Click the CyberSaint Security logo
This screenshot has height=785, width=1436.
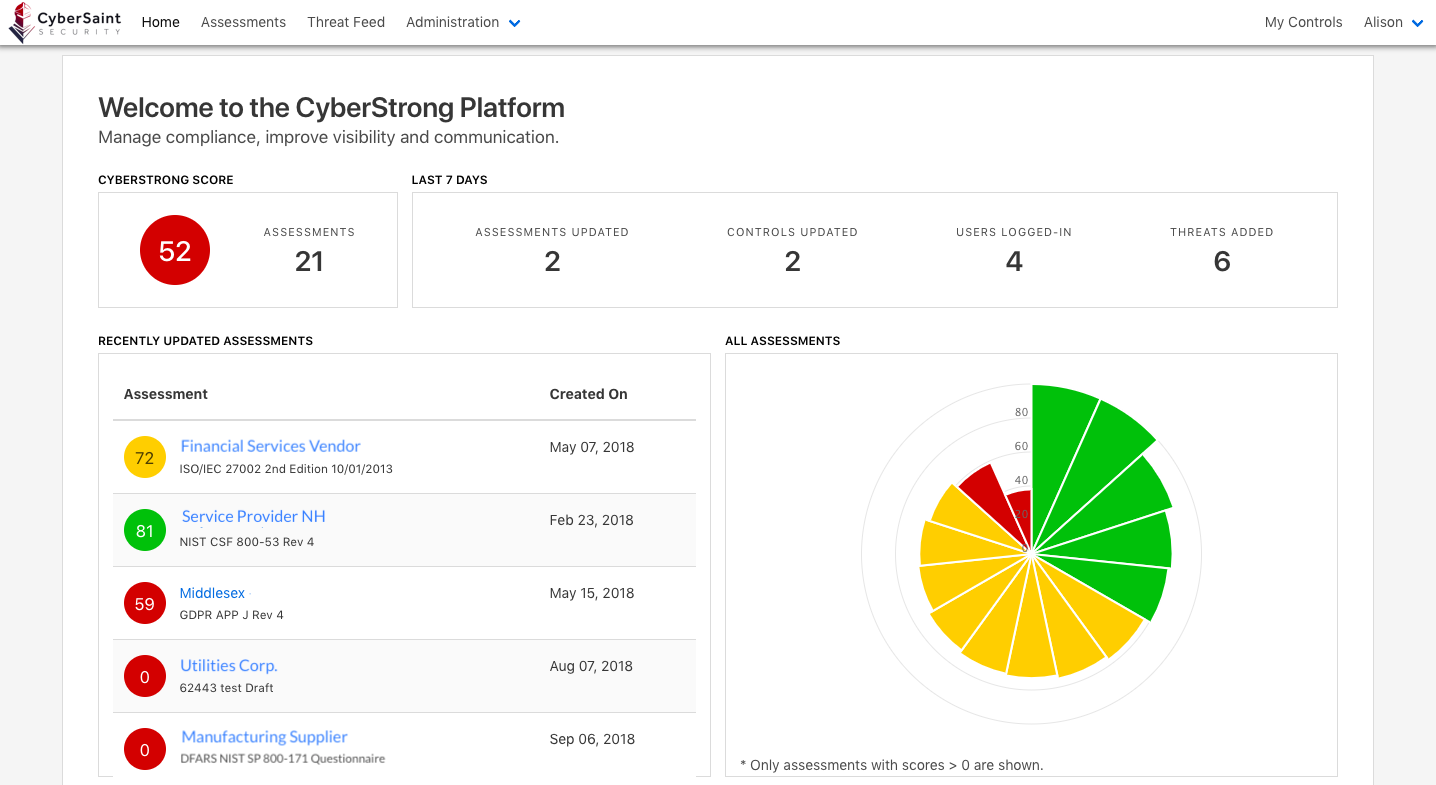coord(65,23)
